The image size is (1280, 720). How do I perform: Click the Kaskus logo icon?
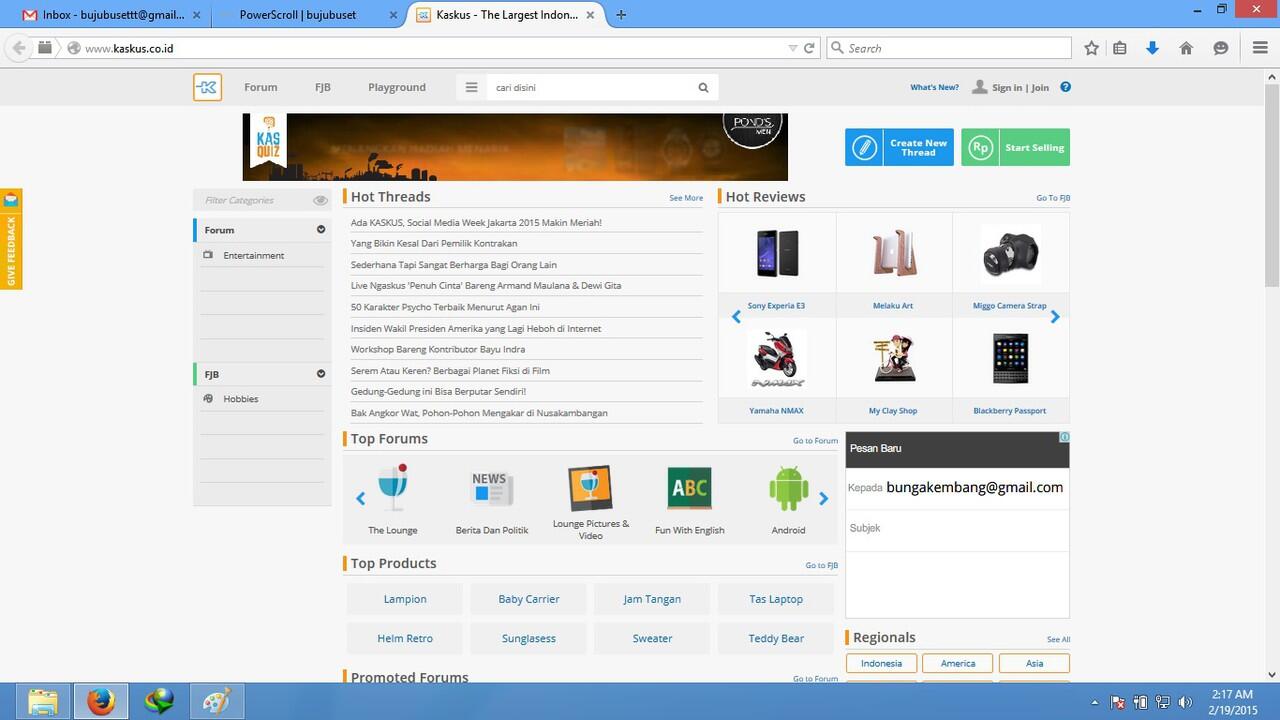tap(207, 87)
